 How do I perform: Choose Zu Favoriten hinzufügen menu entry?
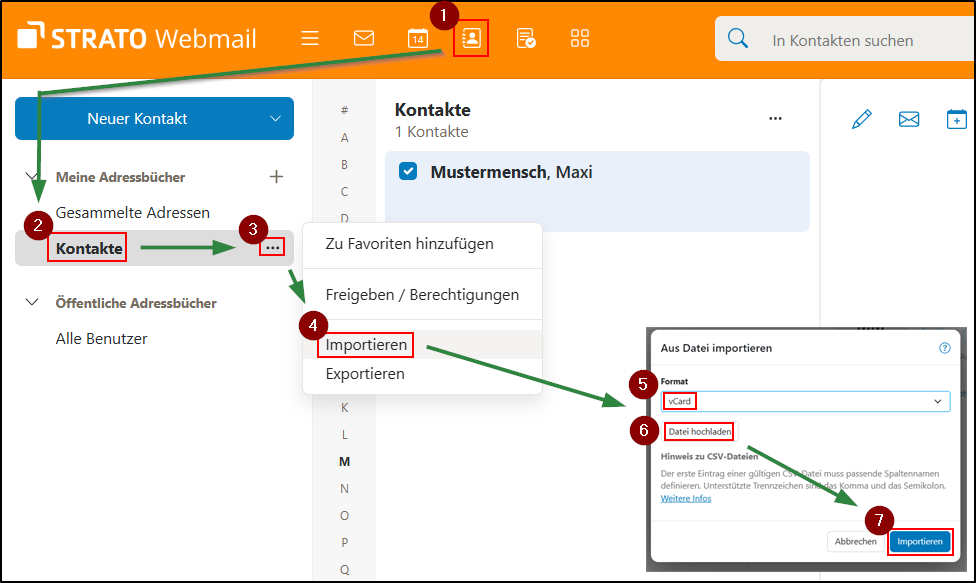[409, 244]
